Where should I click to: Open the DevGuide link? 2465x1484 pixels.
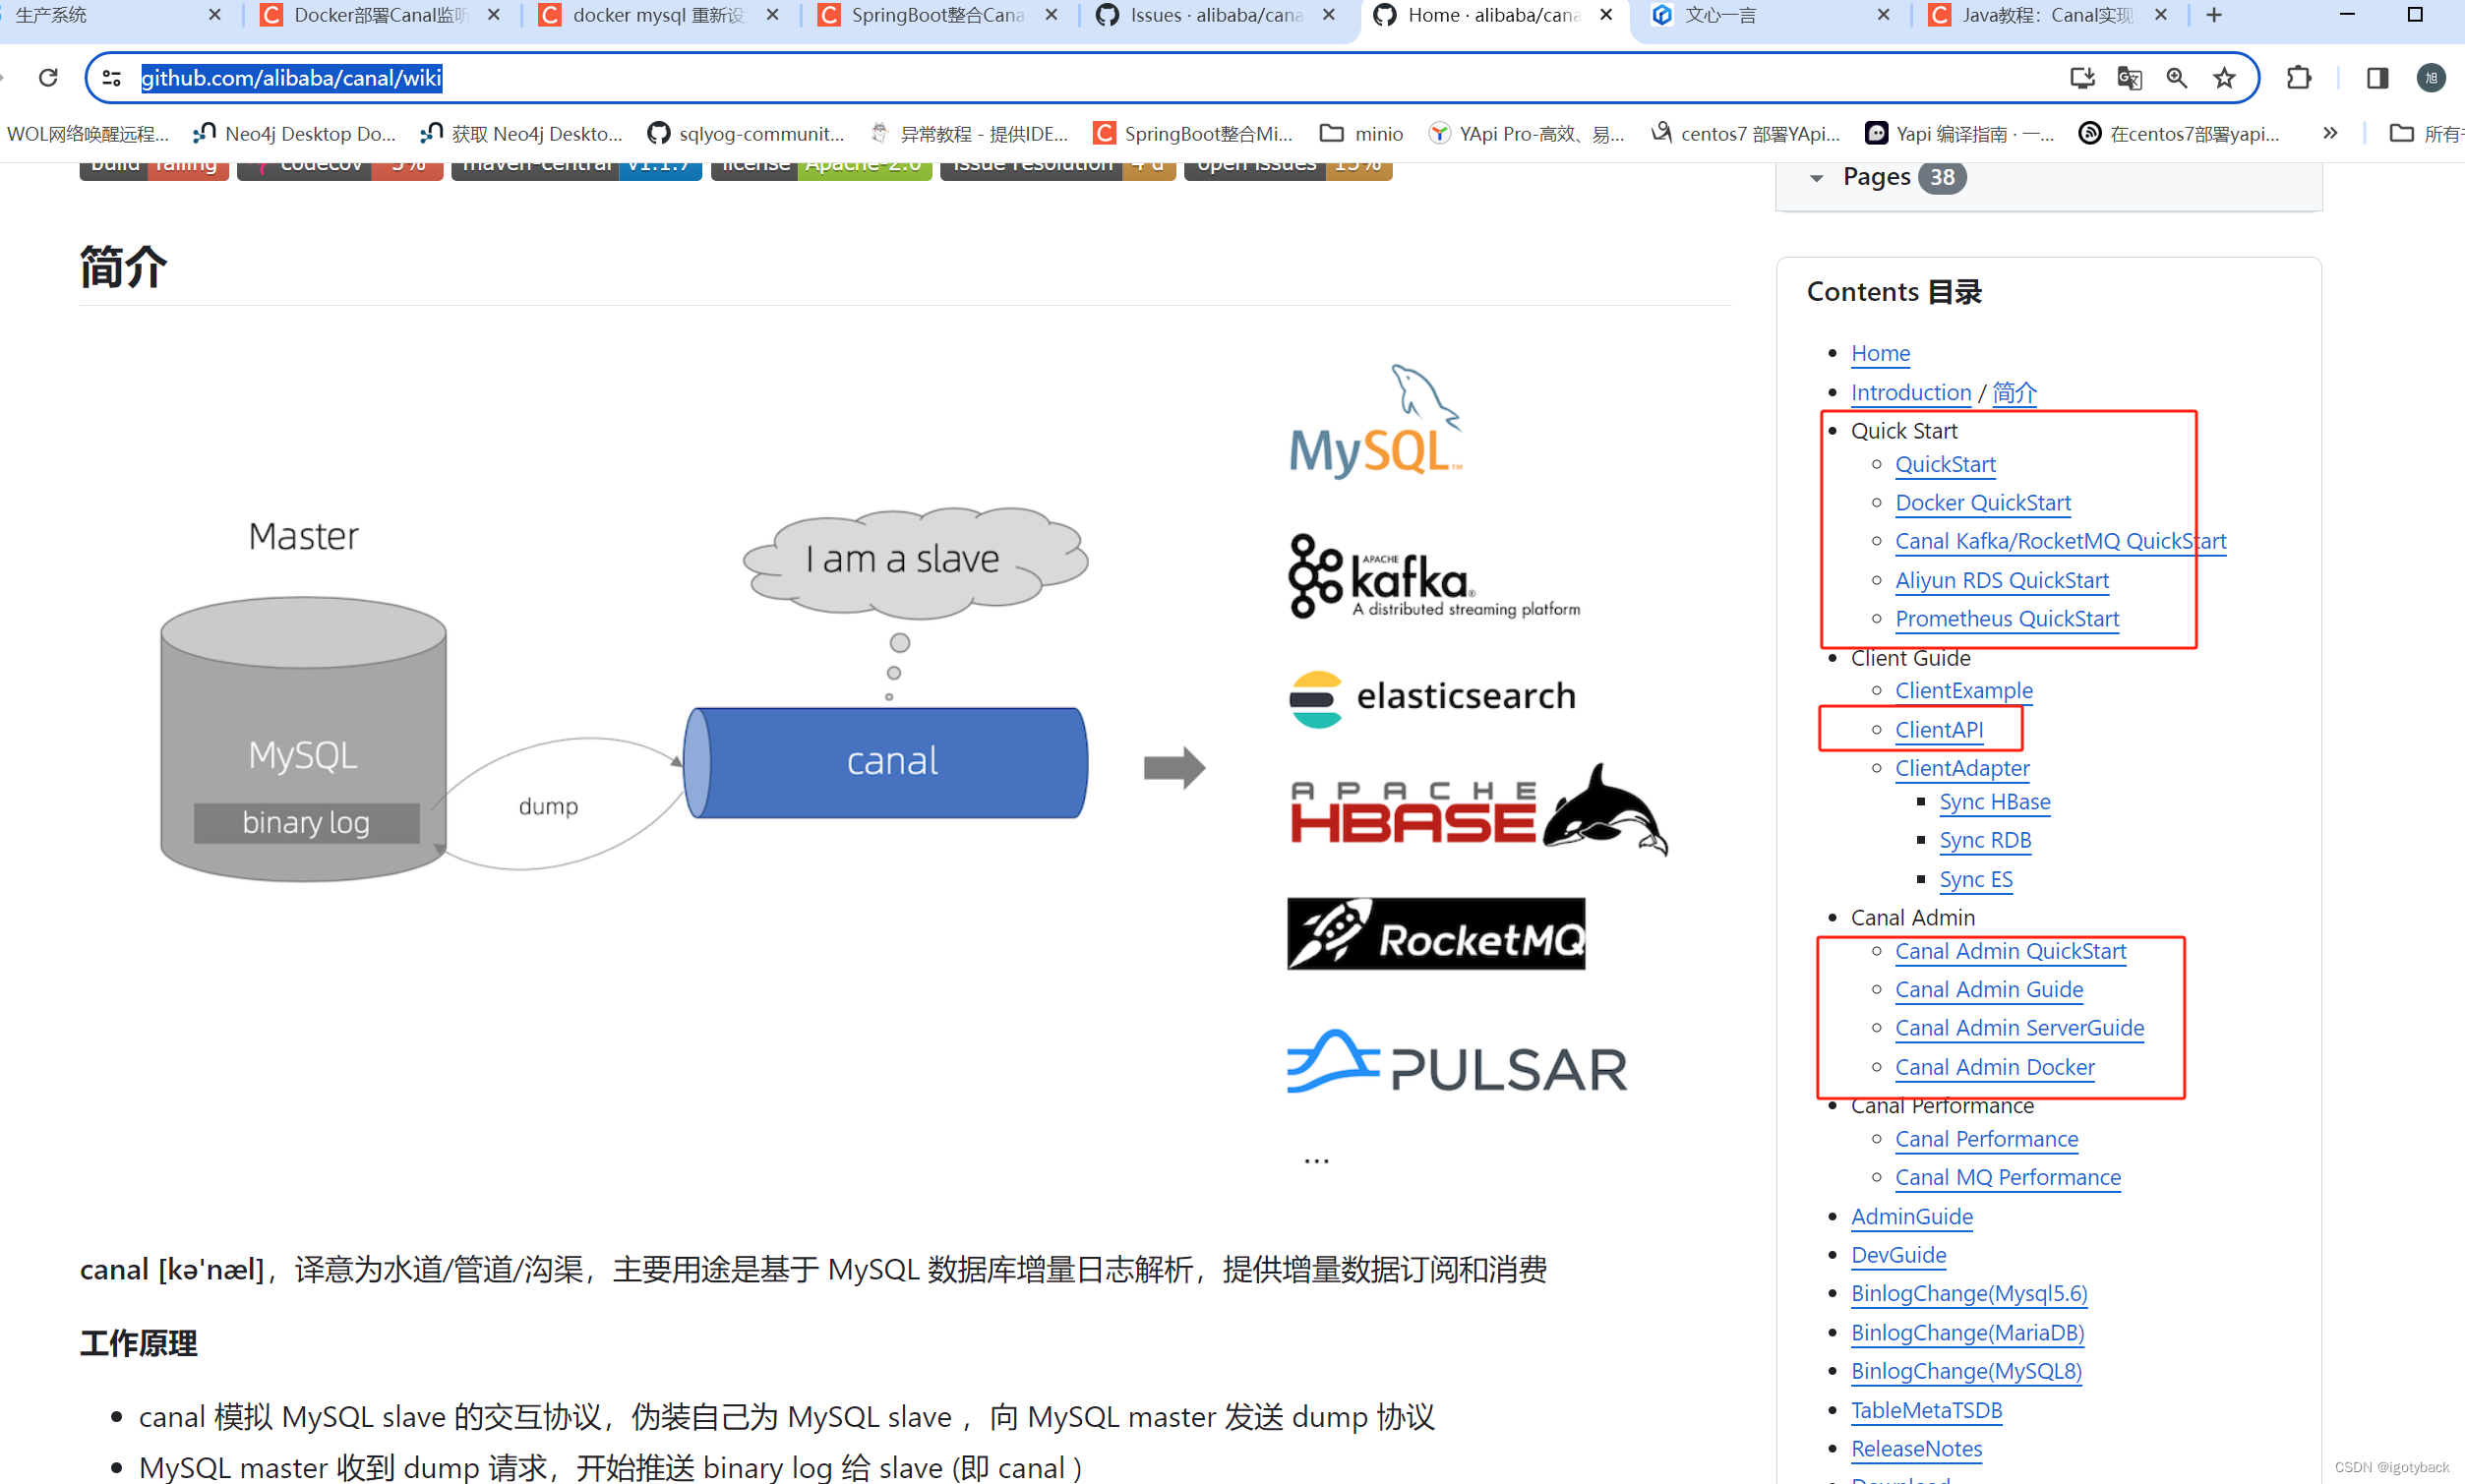pyautogui.click(x=1898, y=1254)
